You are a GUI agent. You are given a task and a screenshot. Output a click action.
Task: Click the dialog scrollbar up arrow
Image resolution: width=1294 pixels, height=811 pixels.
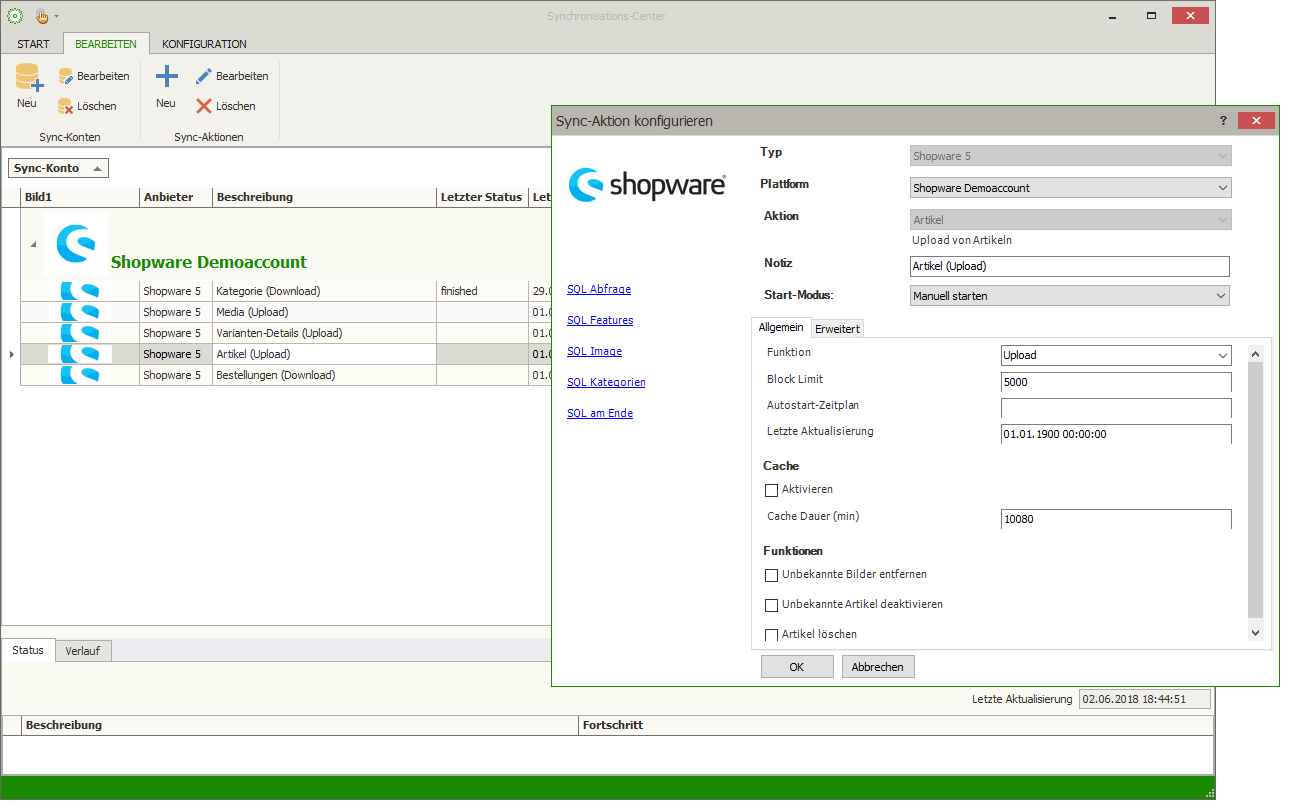[x=1256, y=353]
